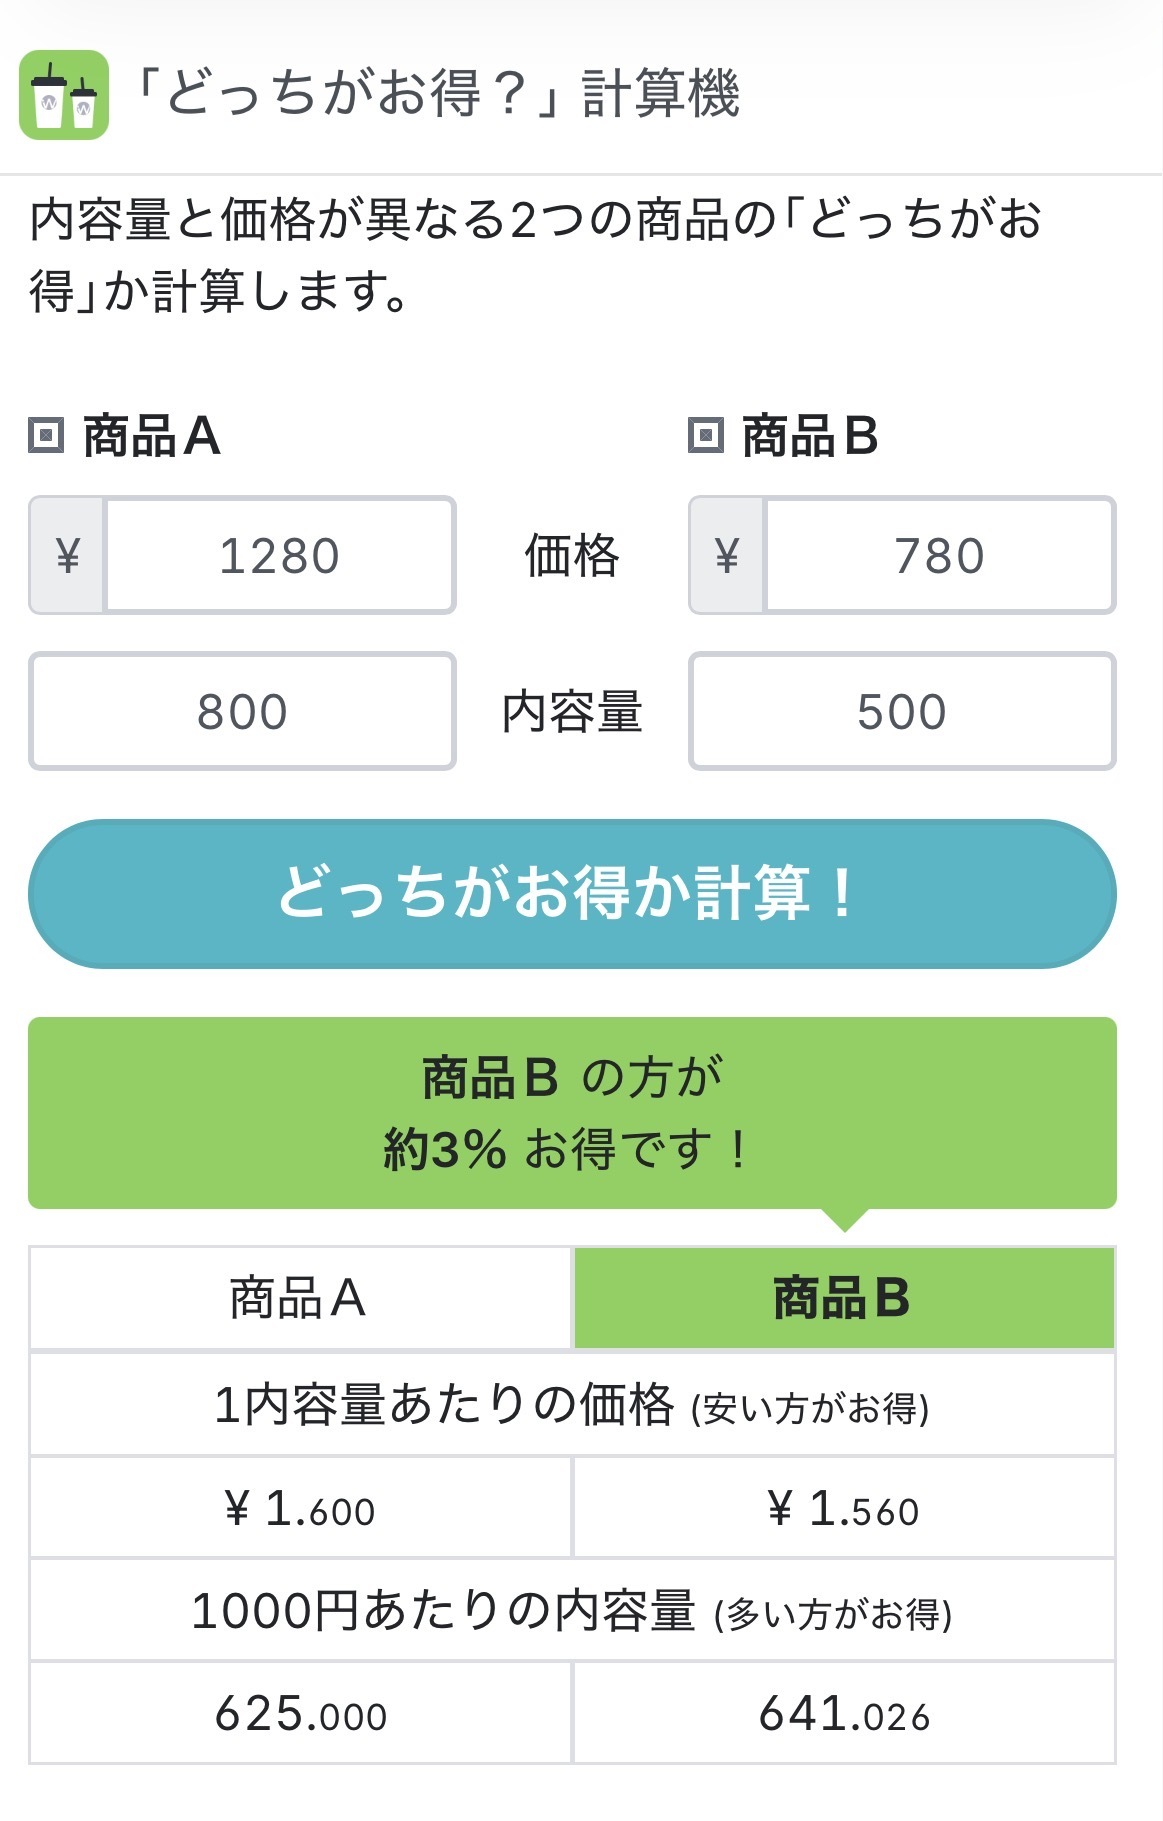Click the 「どっちがお得?」計算機 title
The height and width of the screenshot is (1821, 1163).
(438, 94)
